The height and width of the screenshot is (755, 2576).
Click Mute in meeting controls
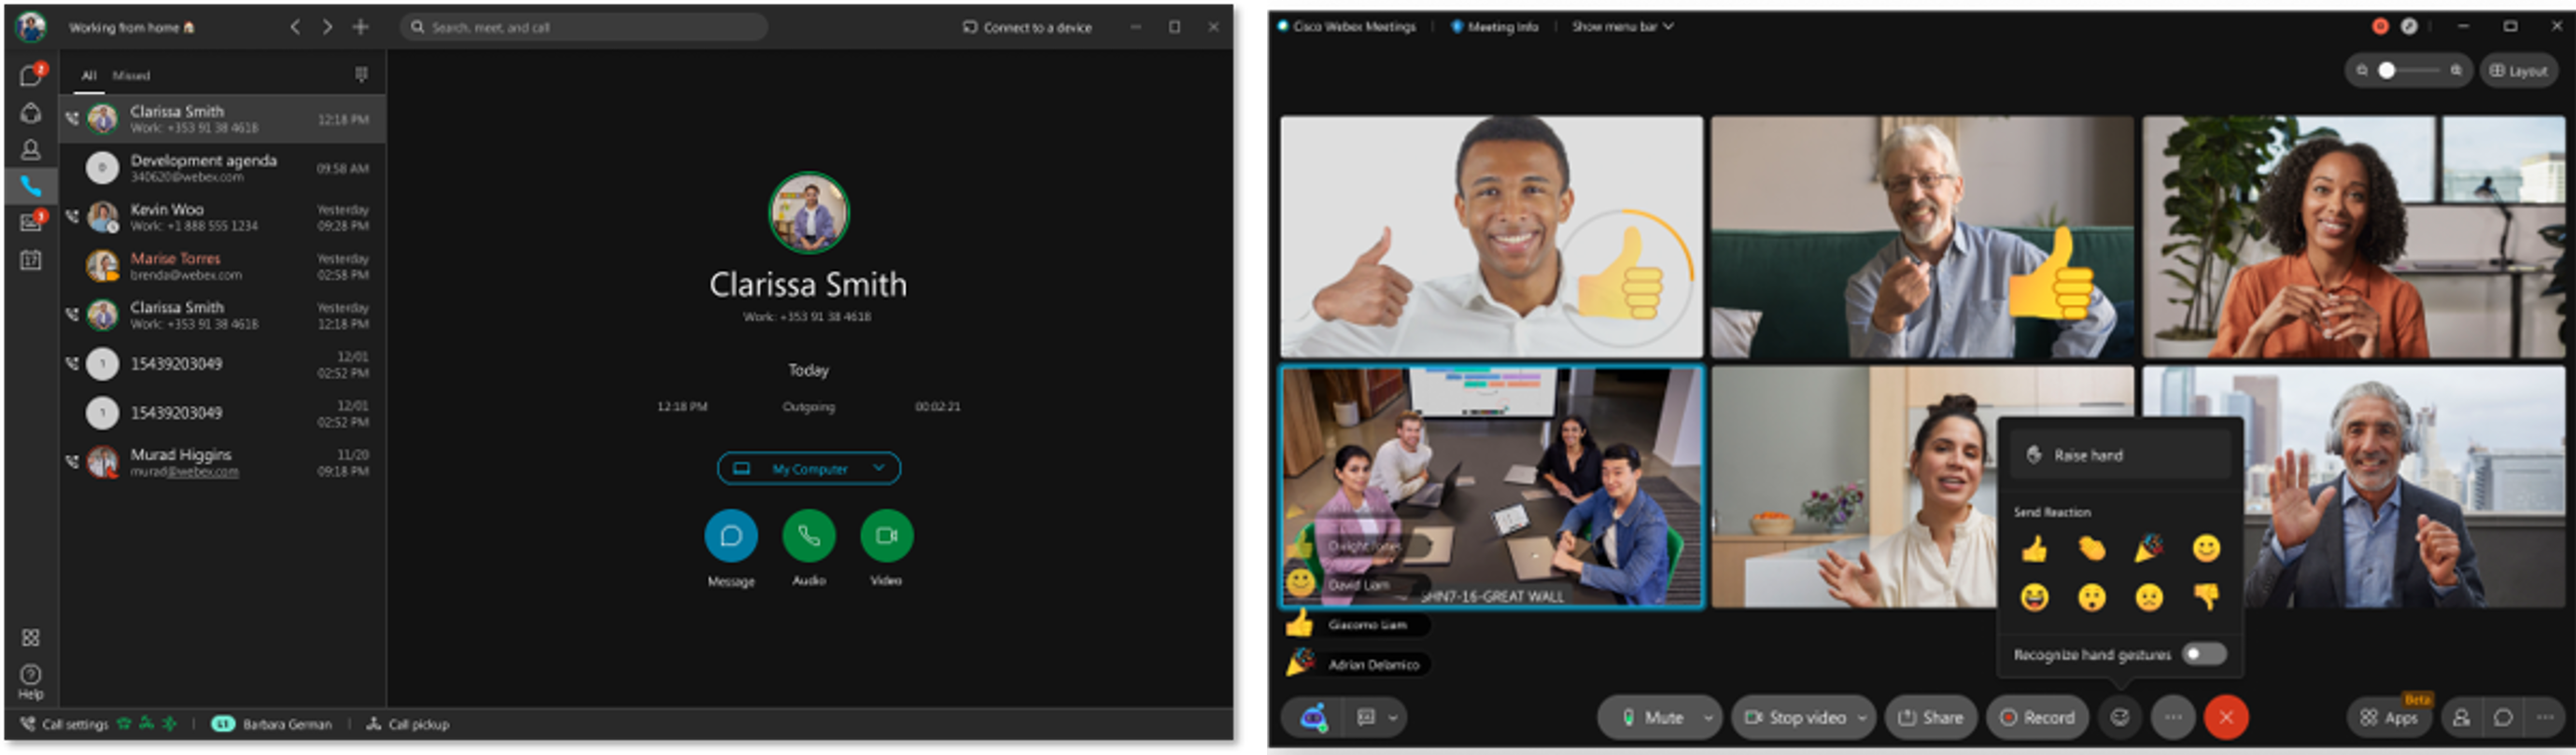point(1653,717)
